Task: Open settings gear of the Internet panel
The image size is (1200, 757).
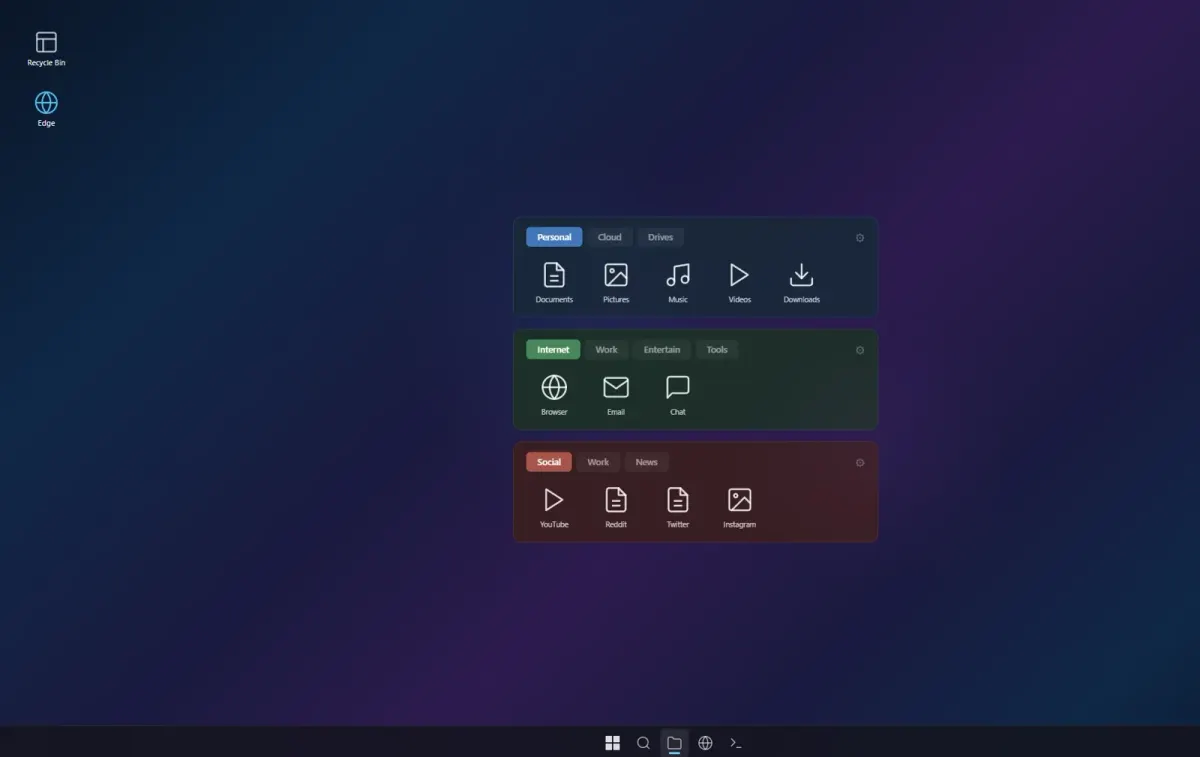Action: click(x=860, y=350)
